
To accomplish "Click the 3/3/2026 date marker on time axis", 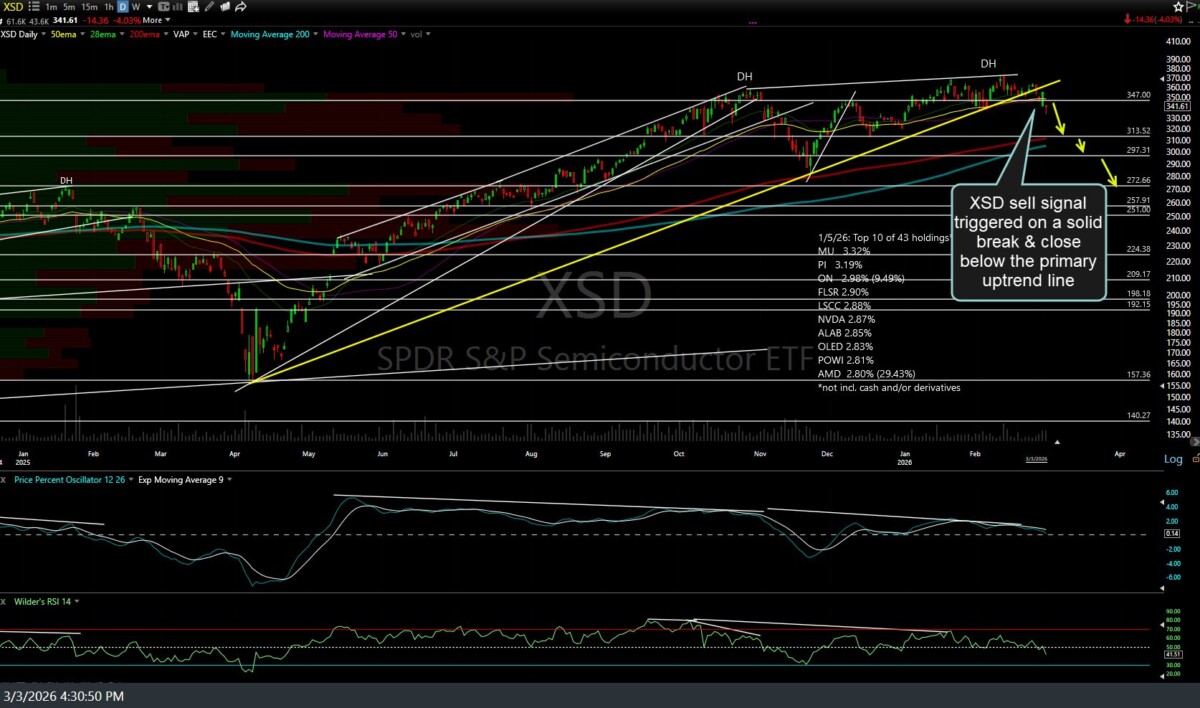I will pos(1035,459).
